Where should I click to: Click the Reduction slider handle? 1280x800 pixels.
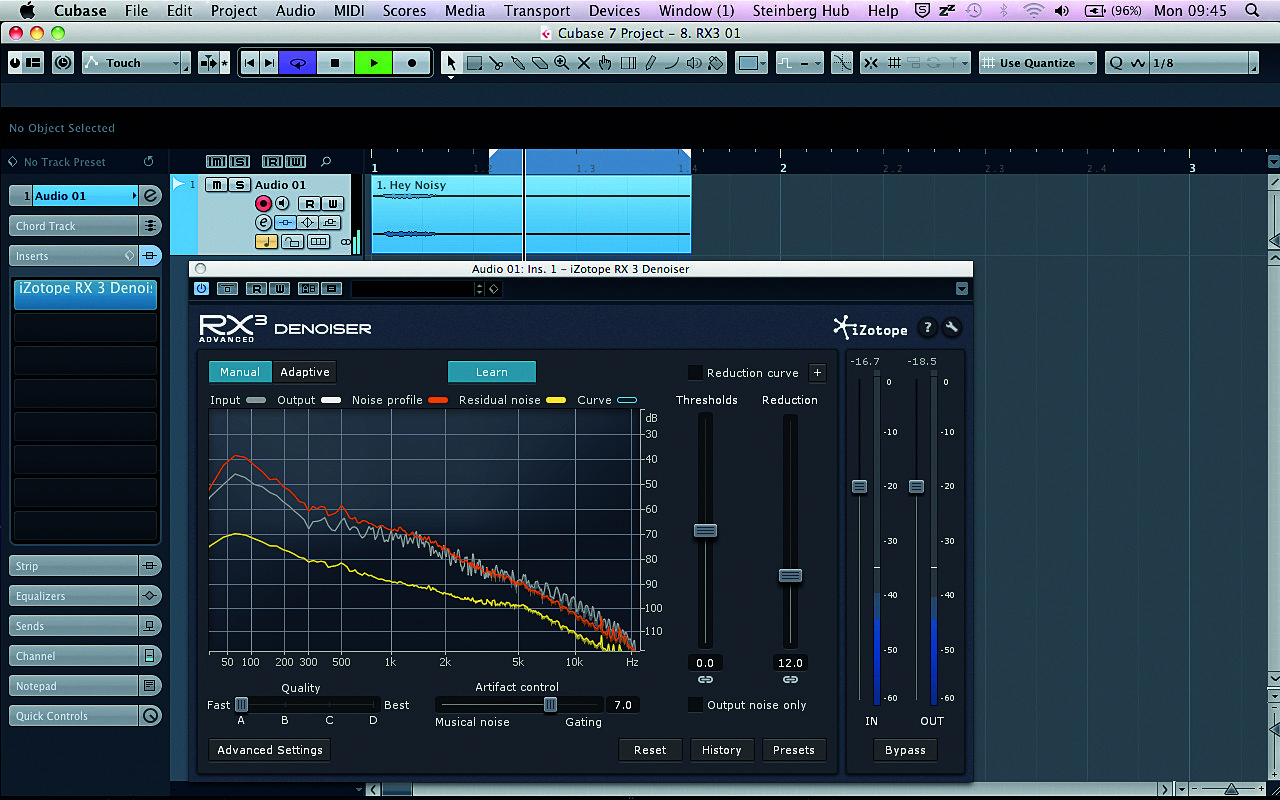pos(790,575)
